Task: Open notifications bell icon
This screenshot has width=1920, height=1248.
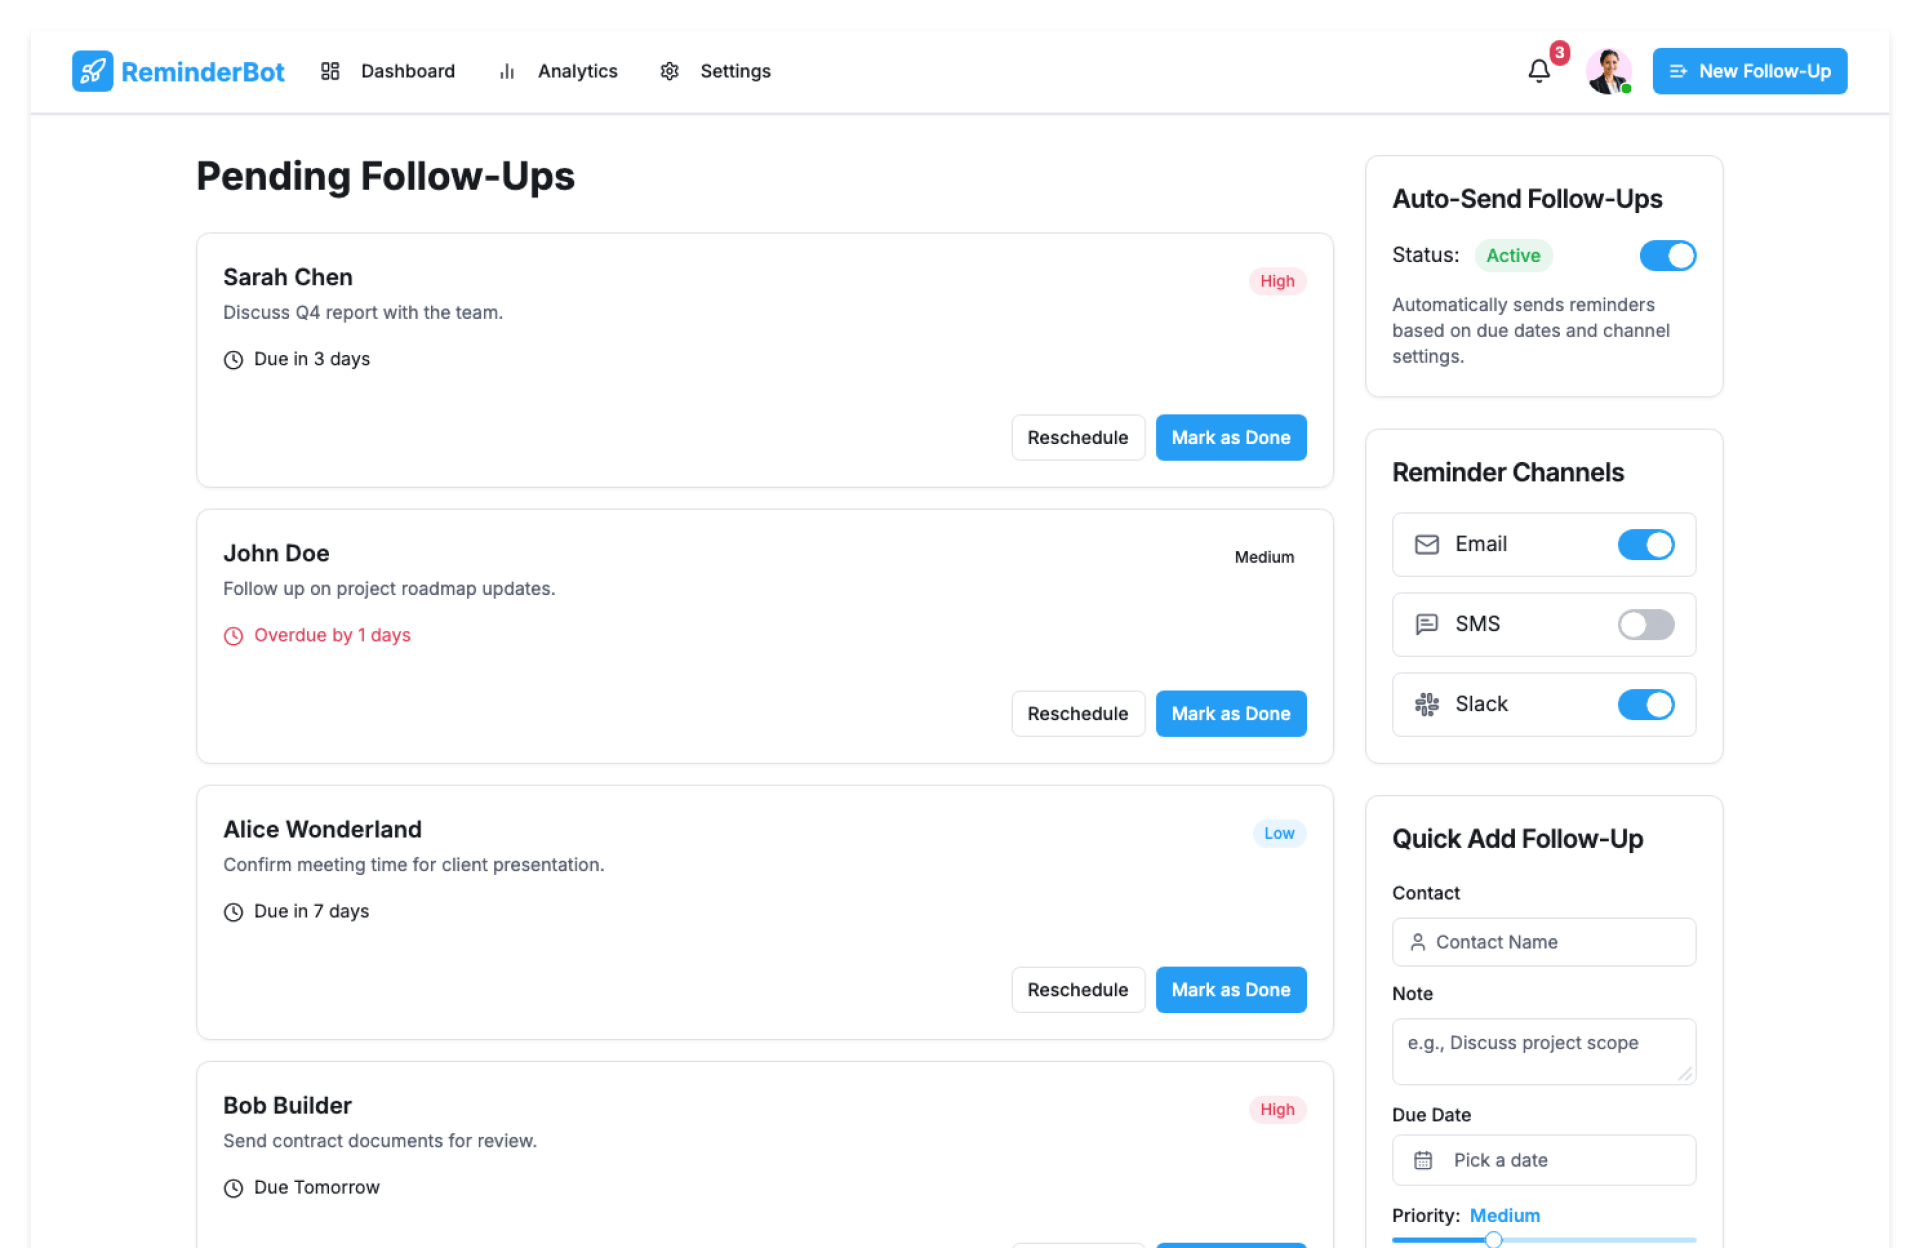Action: pos(1538,71)
